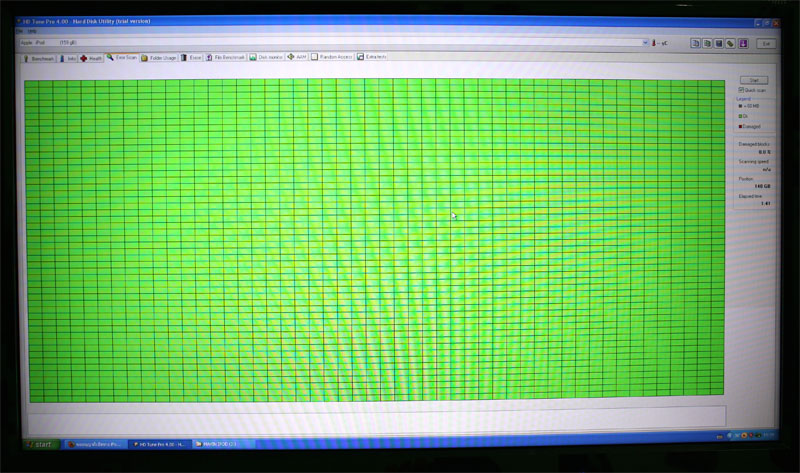Toggle the Quick scan checkbox
This screenshot has width=800, height=473.
742,90
